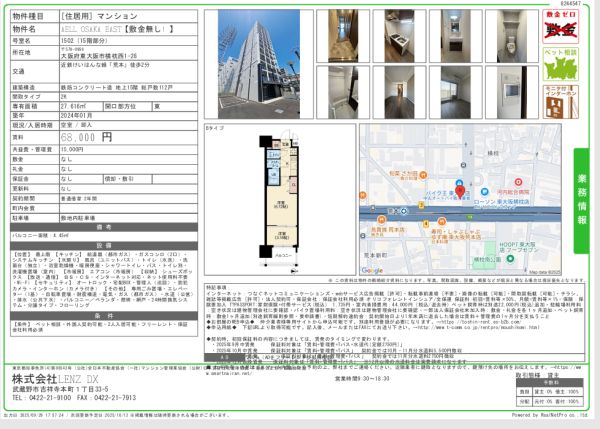Click the orange 寿司・しゃぶしゃぶ restaurant marker
Viewport: 600px width, 429px height.
(x=442, y=221)
